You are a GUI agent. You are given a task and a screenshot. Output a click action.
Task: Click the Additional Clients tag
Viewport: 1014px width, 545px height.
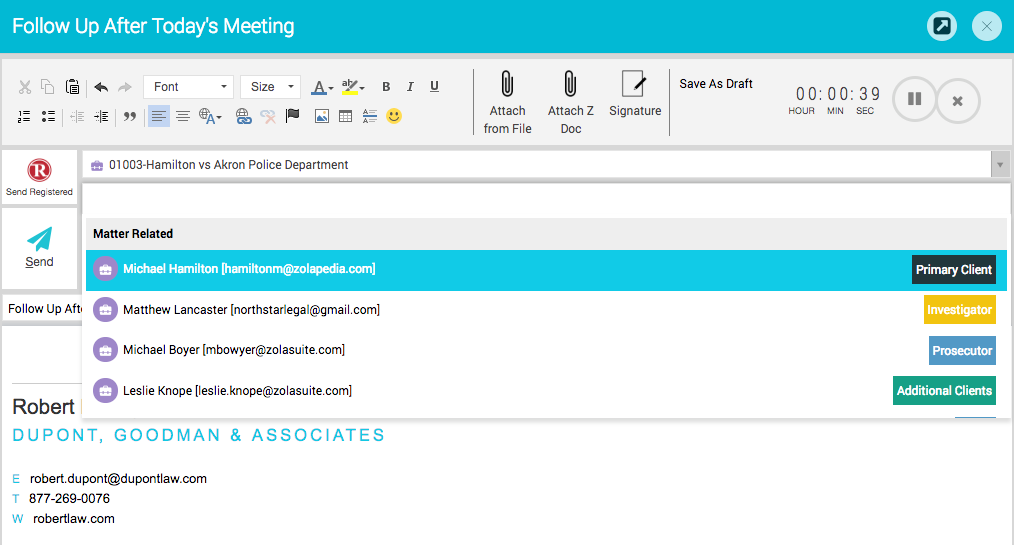944,390
